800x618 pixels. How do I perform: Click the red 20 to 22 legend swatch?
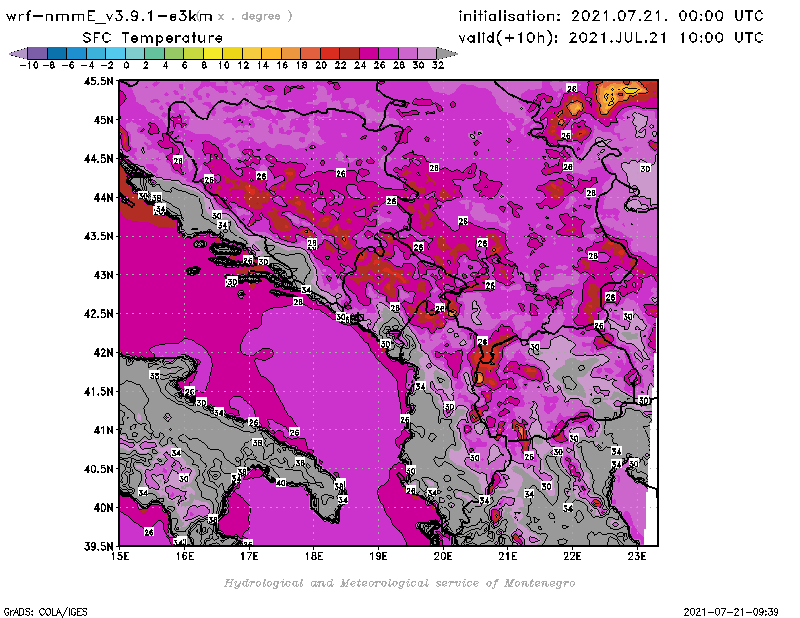point(330,53)
